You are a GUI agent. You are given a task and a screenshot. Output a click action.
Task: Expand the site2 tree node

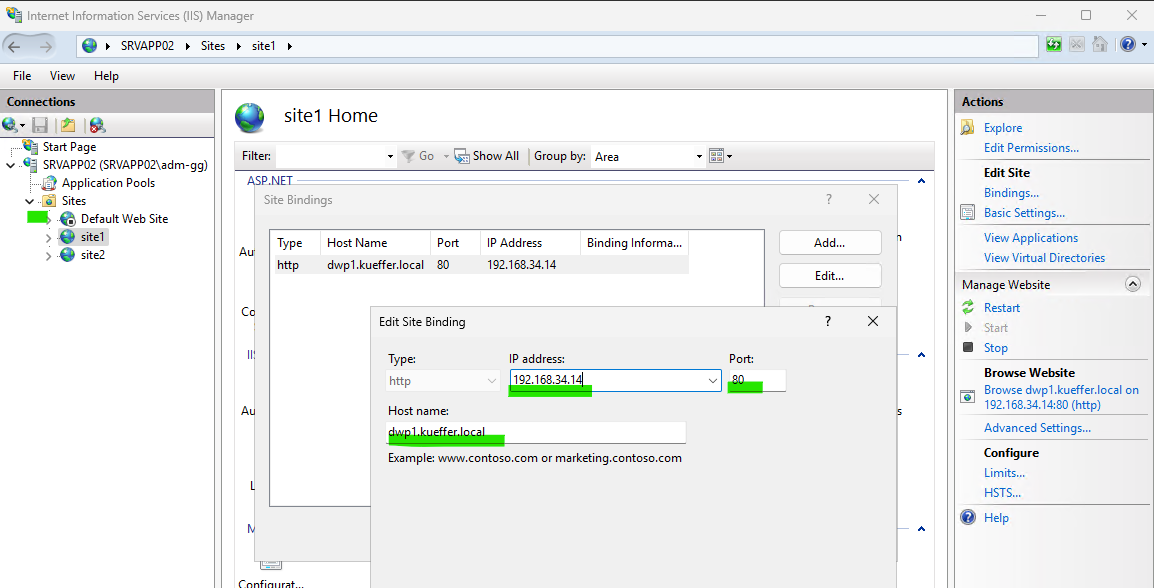click(49, 255)
